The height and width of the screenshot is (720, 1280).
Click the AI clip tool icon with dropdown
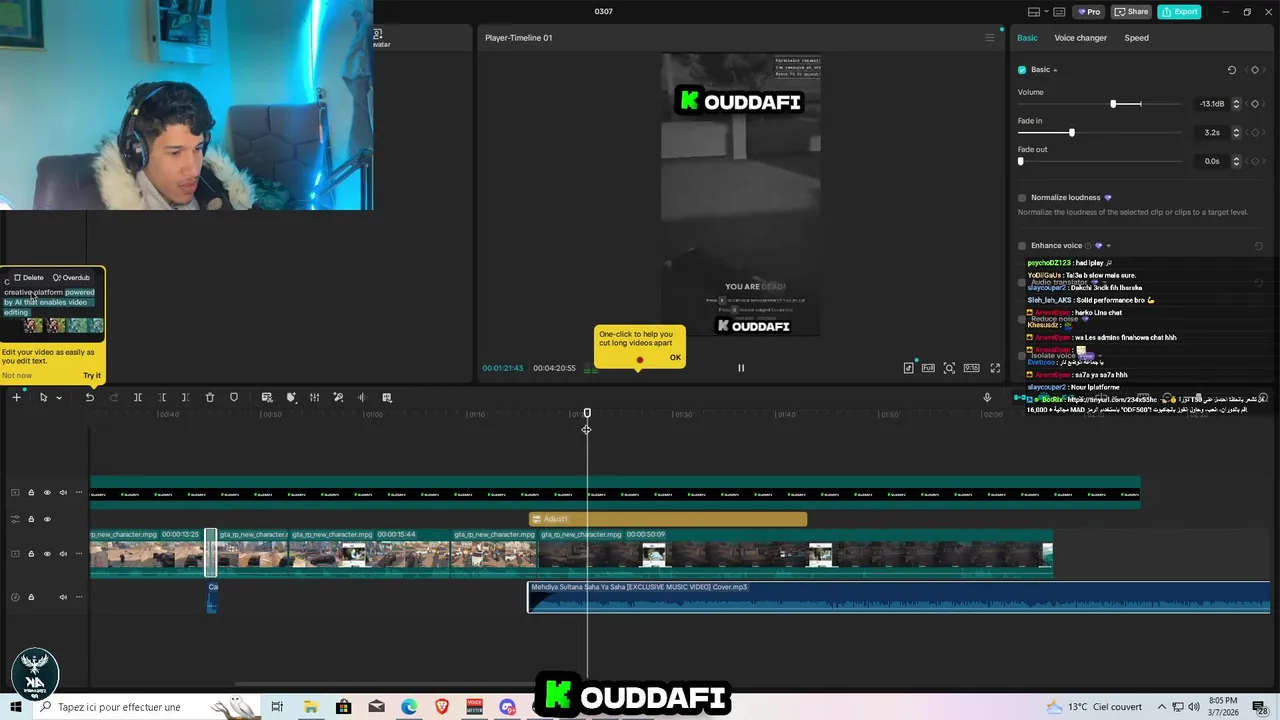291,397
